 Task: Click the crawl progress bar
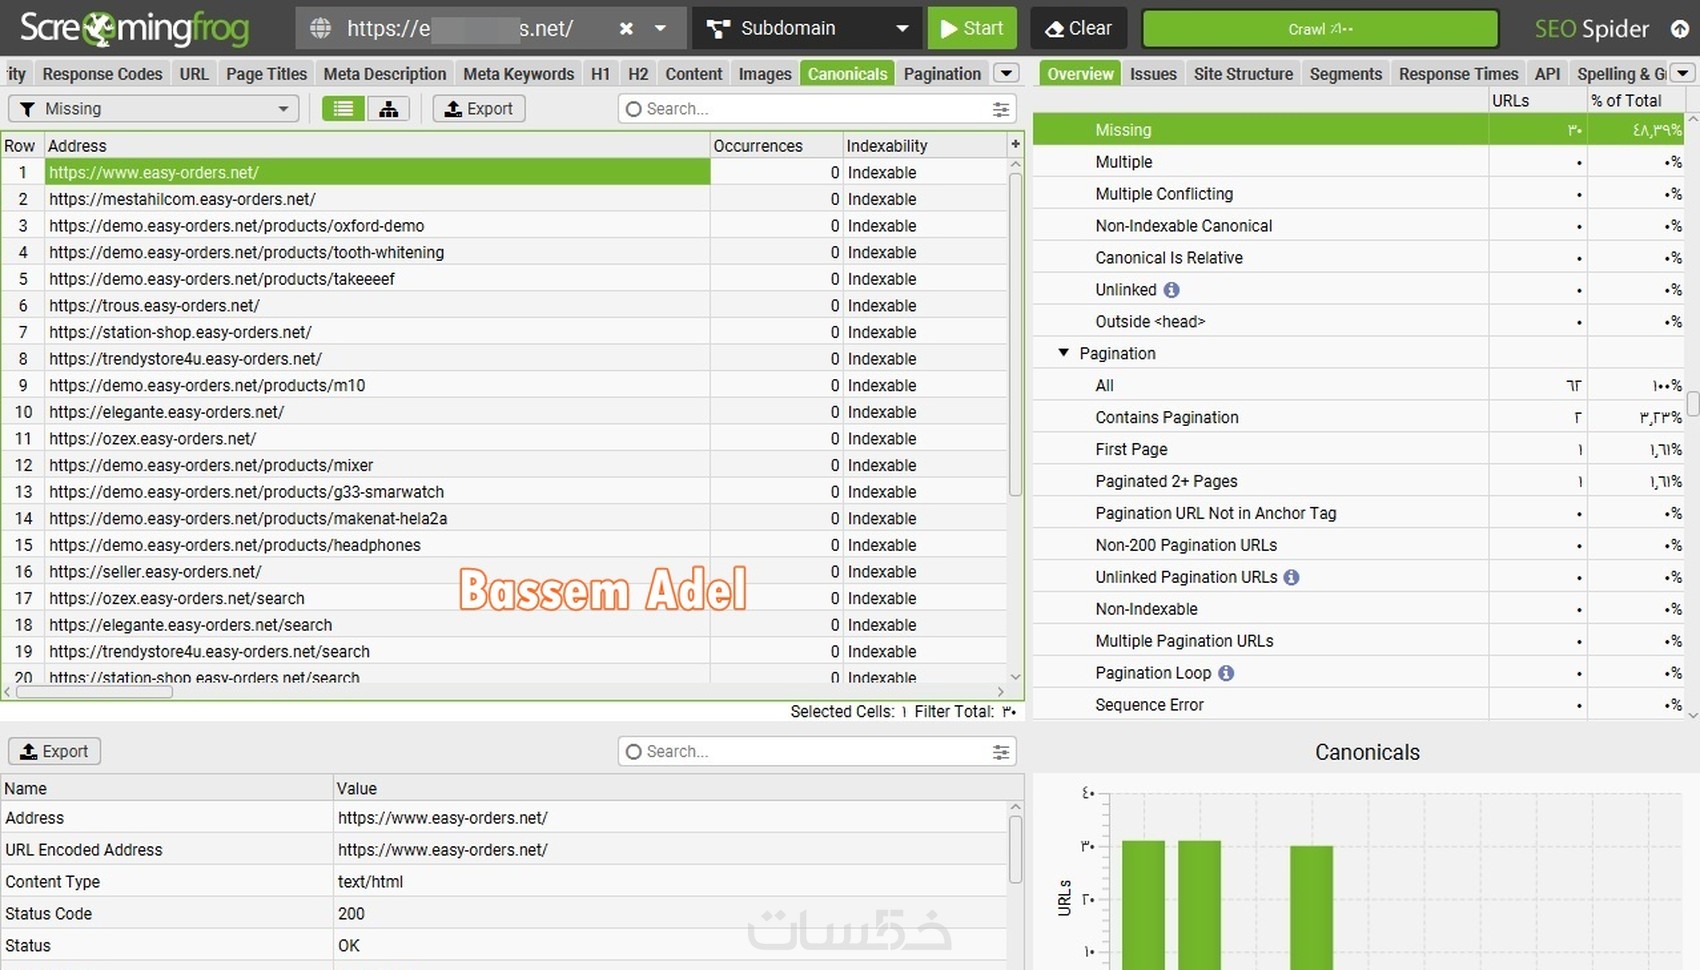coord(1320,28)
